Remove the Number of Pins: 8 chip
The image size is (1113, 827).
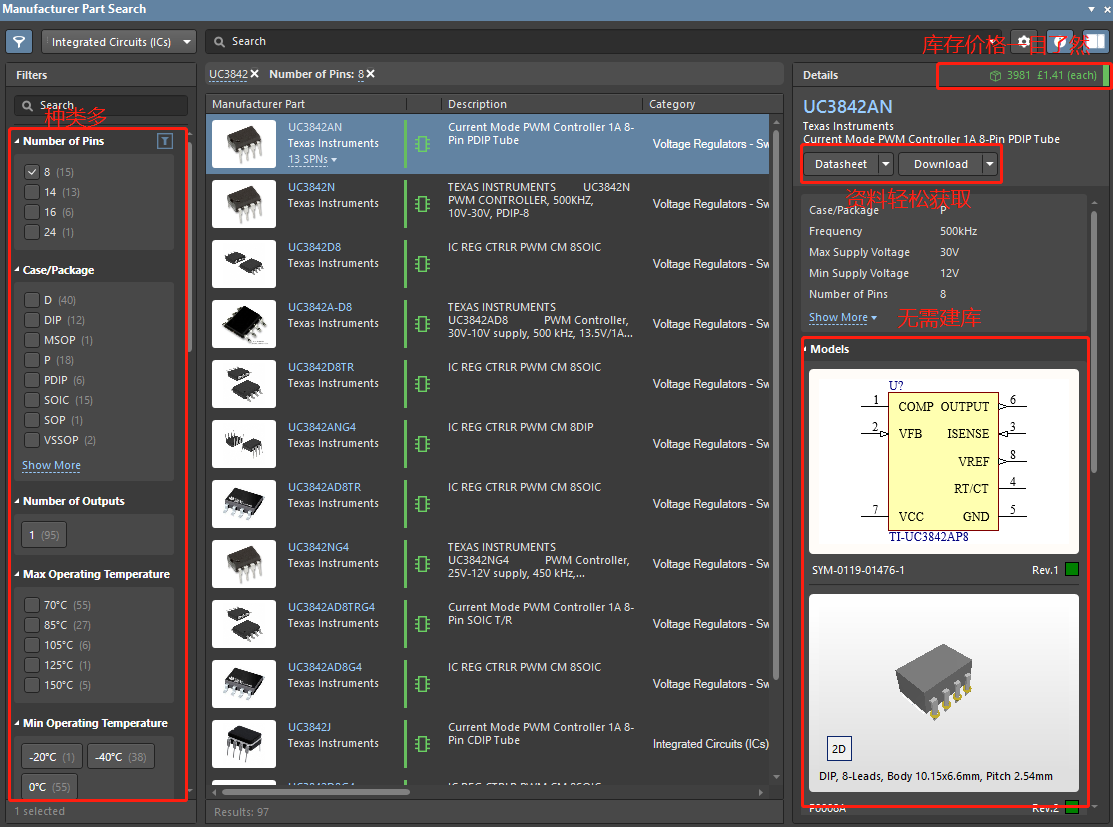[x=371, y=74]
